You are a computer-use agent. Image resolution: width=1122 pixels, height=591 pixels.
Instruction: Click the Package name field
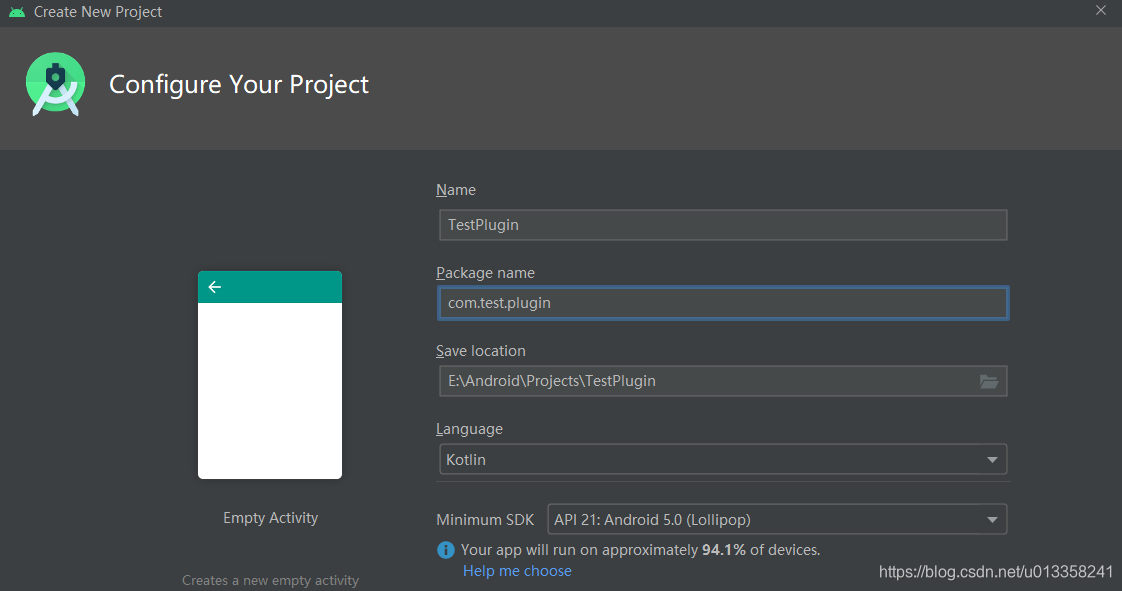click(722, 303)
